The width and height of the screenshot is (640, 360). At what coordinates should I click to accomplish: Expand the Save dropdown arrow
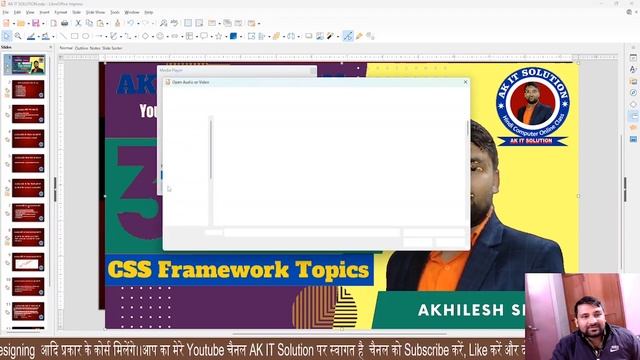pos(43,24)
